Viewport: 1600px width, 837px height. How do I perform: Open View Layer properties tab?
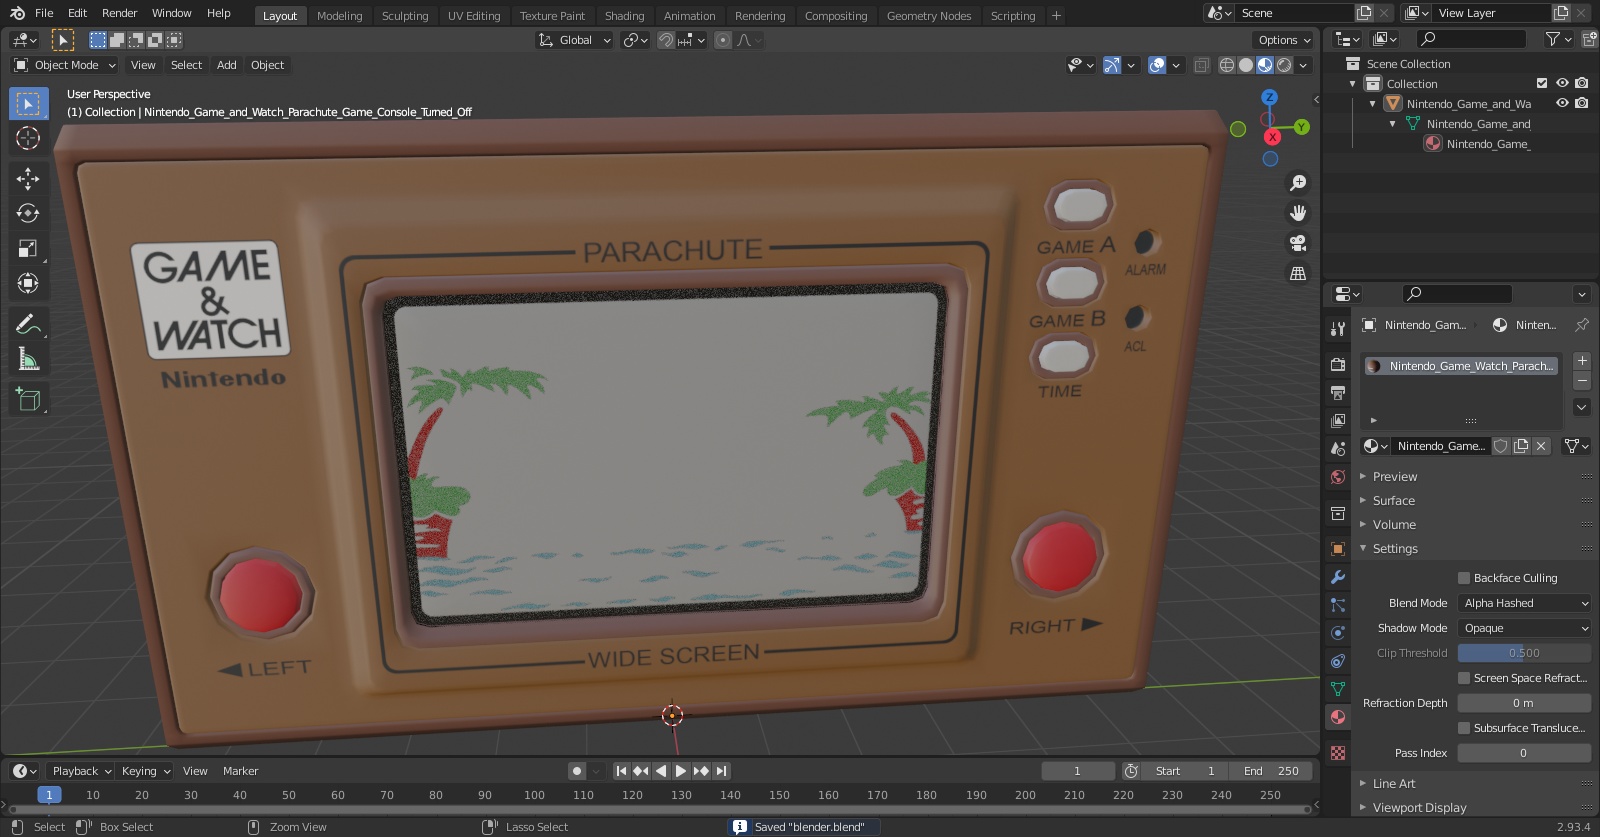point(1338,421)
